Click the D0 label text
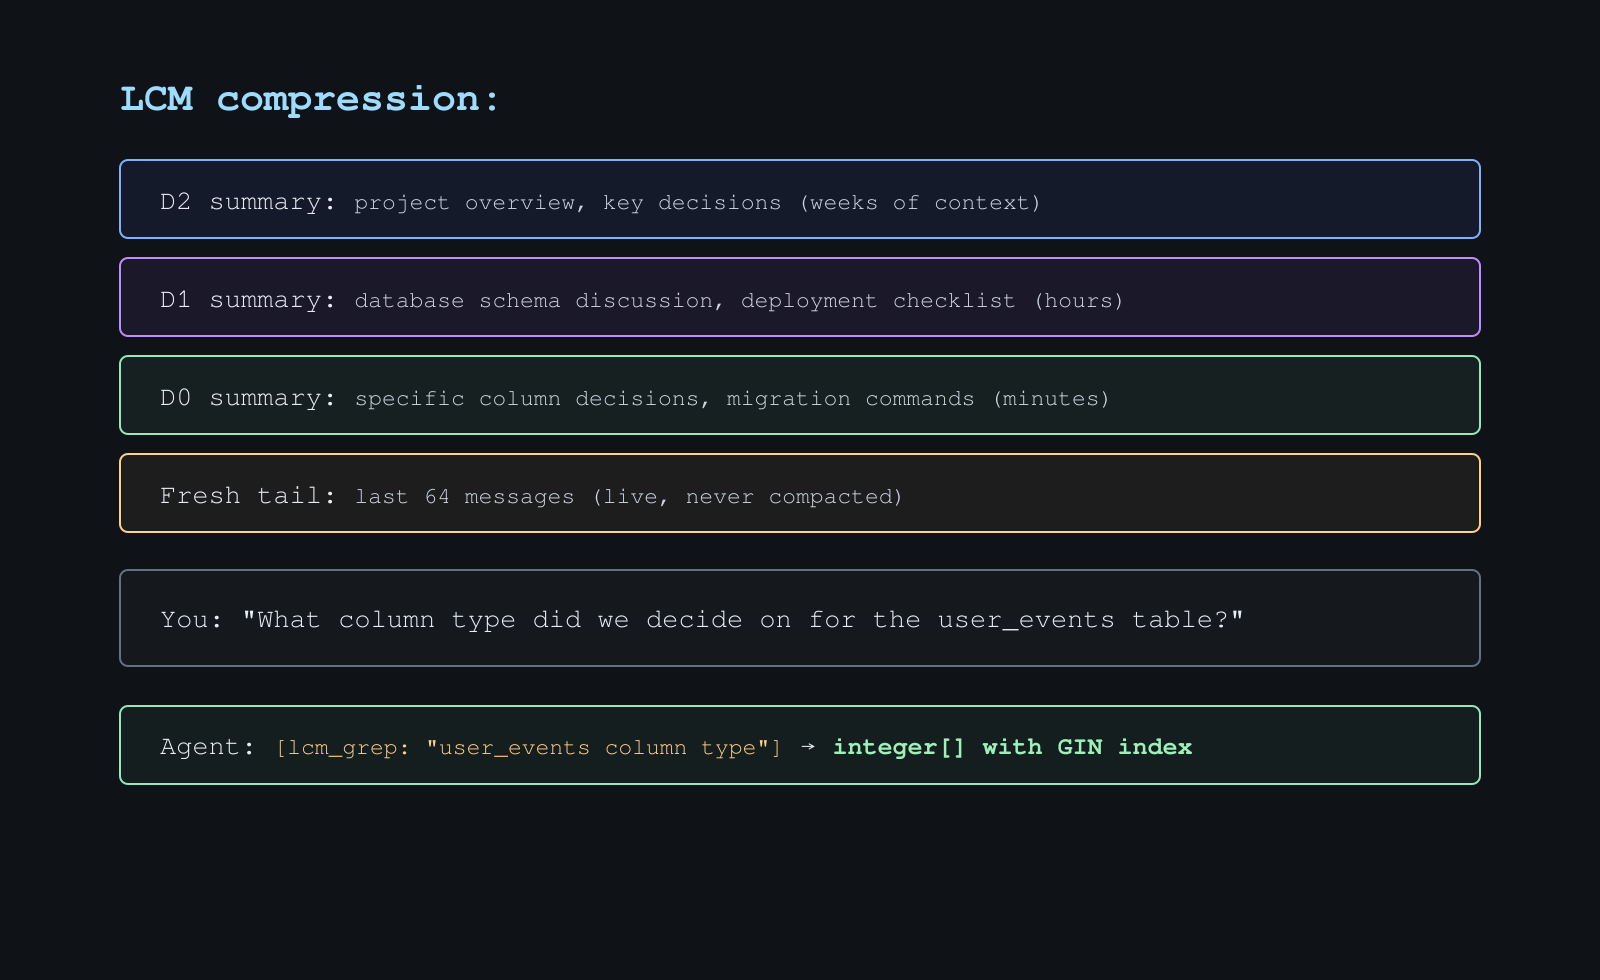This screenshot has width=1600, height=980. tap(176, 397)
